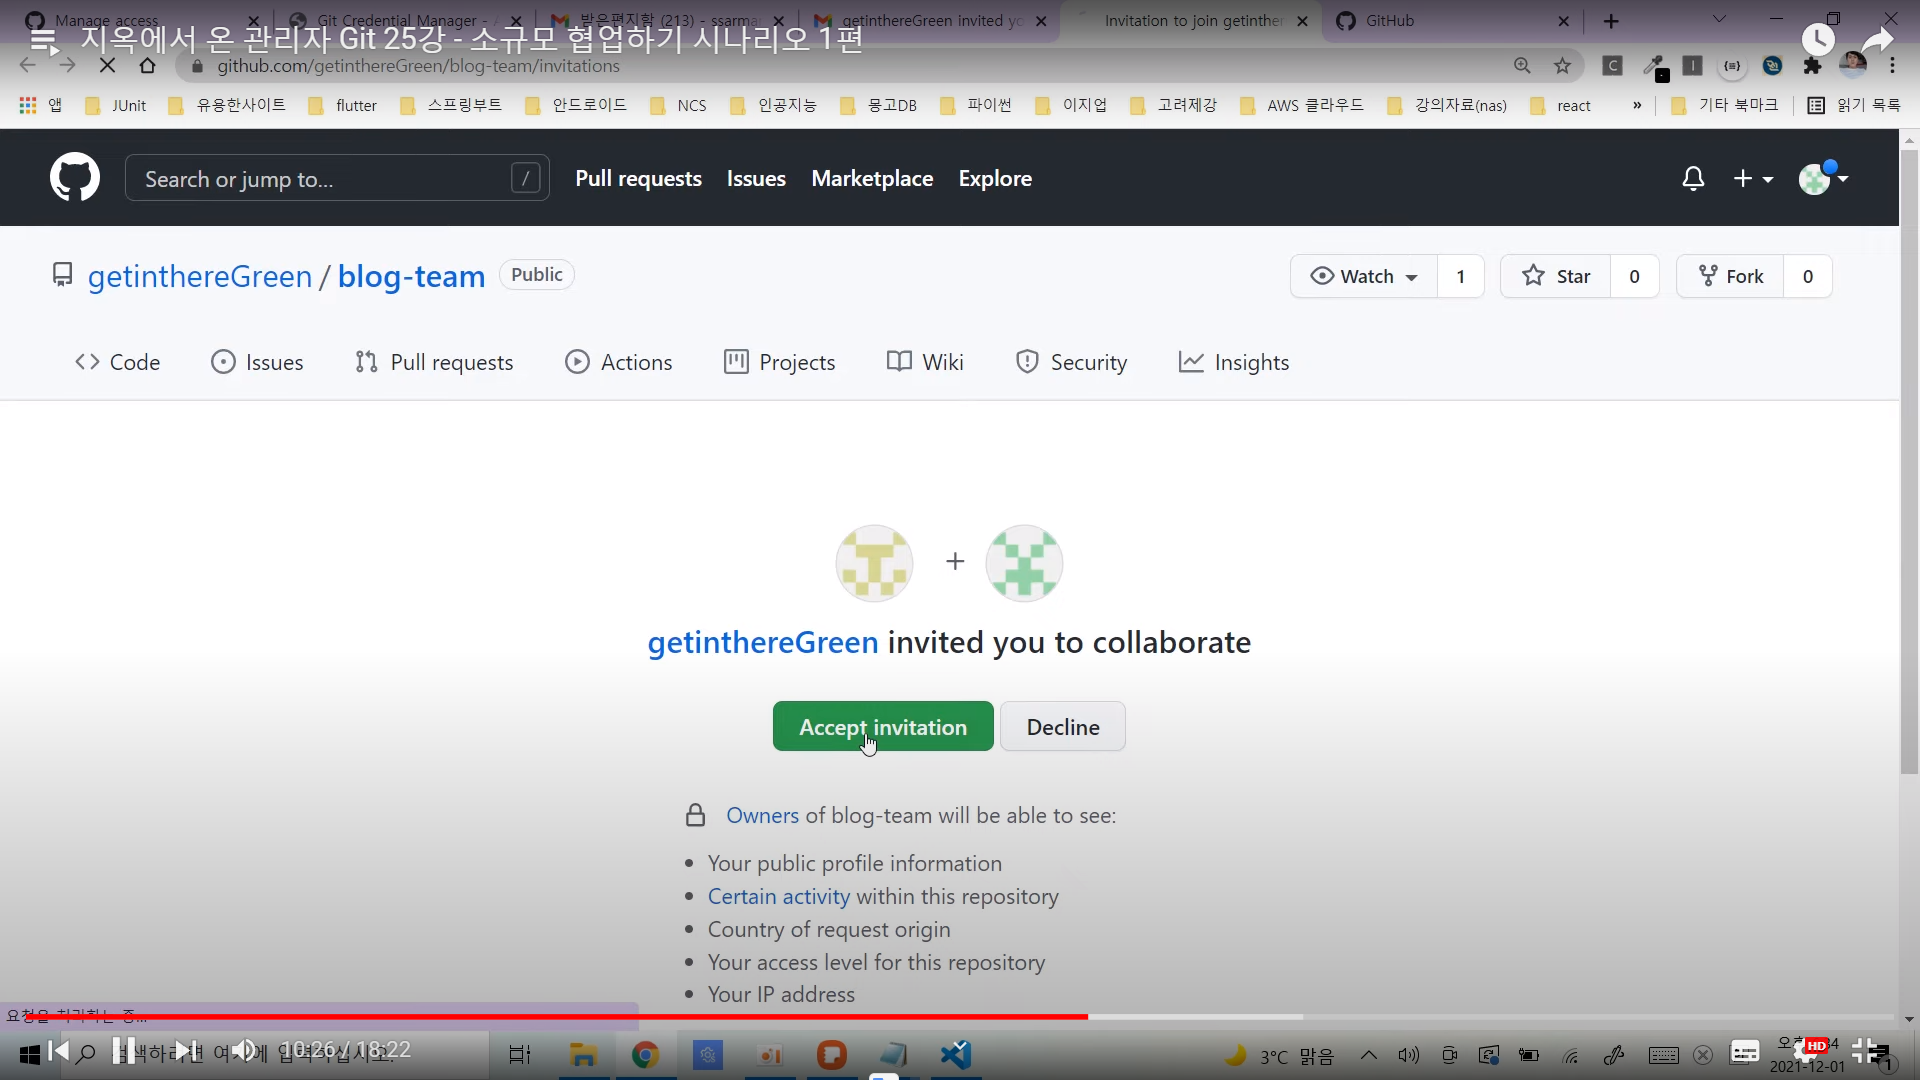Pause the video
1920x1080 pixels.
tap(123, 1050)
